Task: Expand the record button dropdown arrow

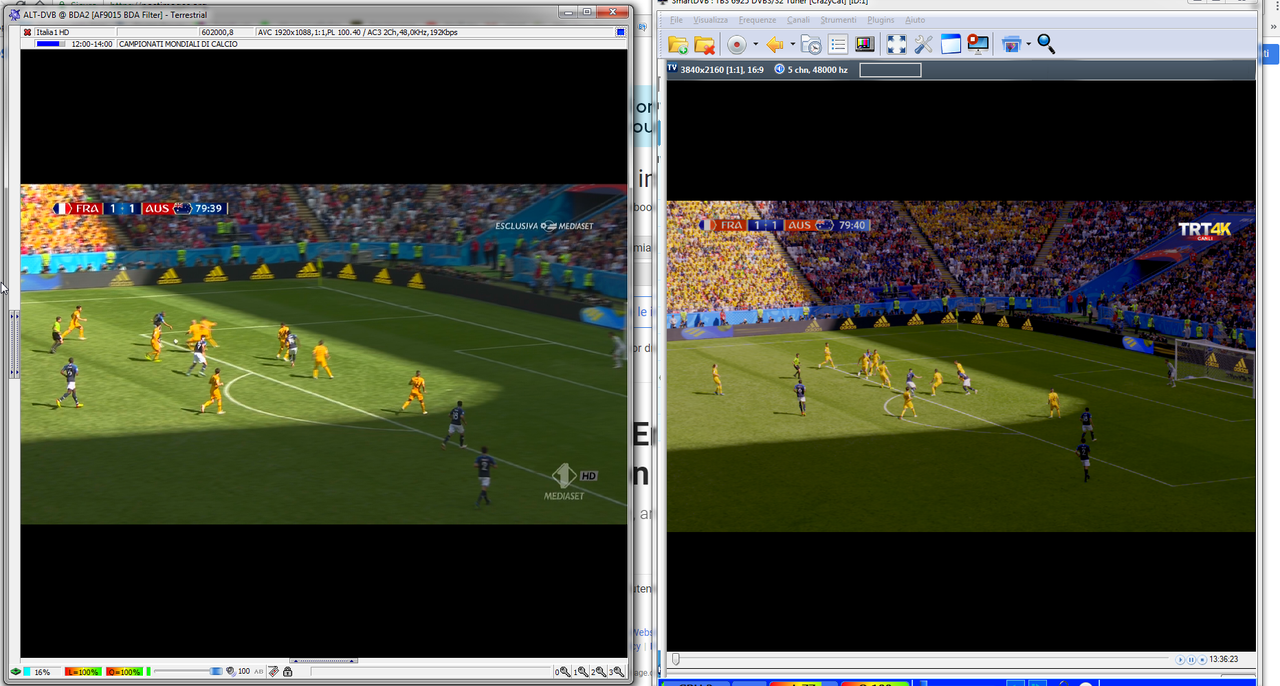Action: [x=755, y=44]
